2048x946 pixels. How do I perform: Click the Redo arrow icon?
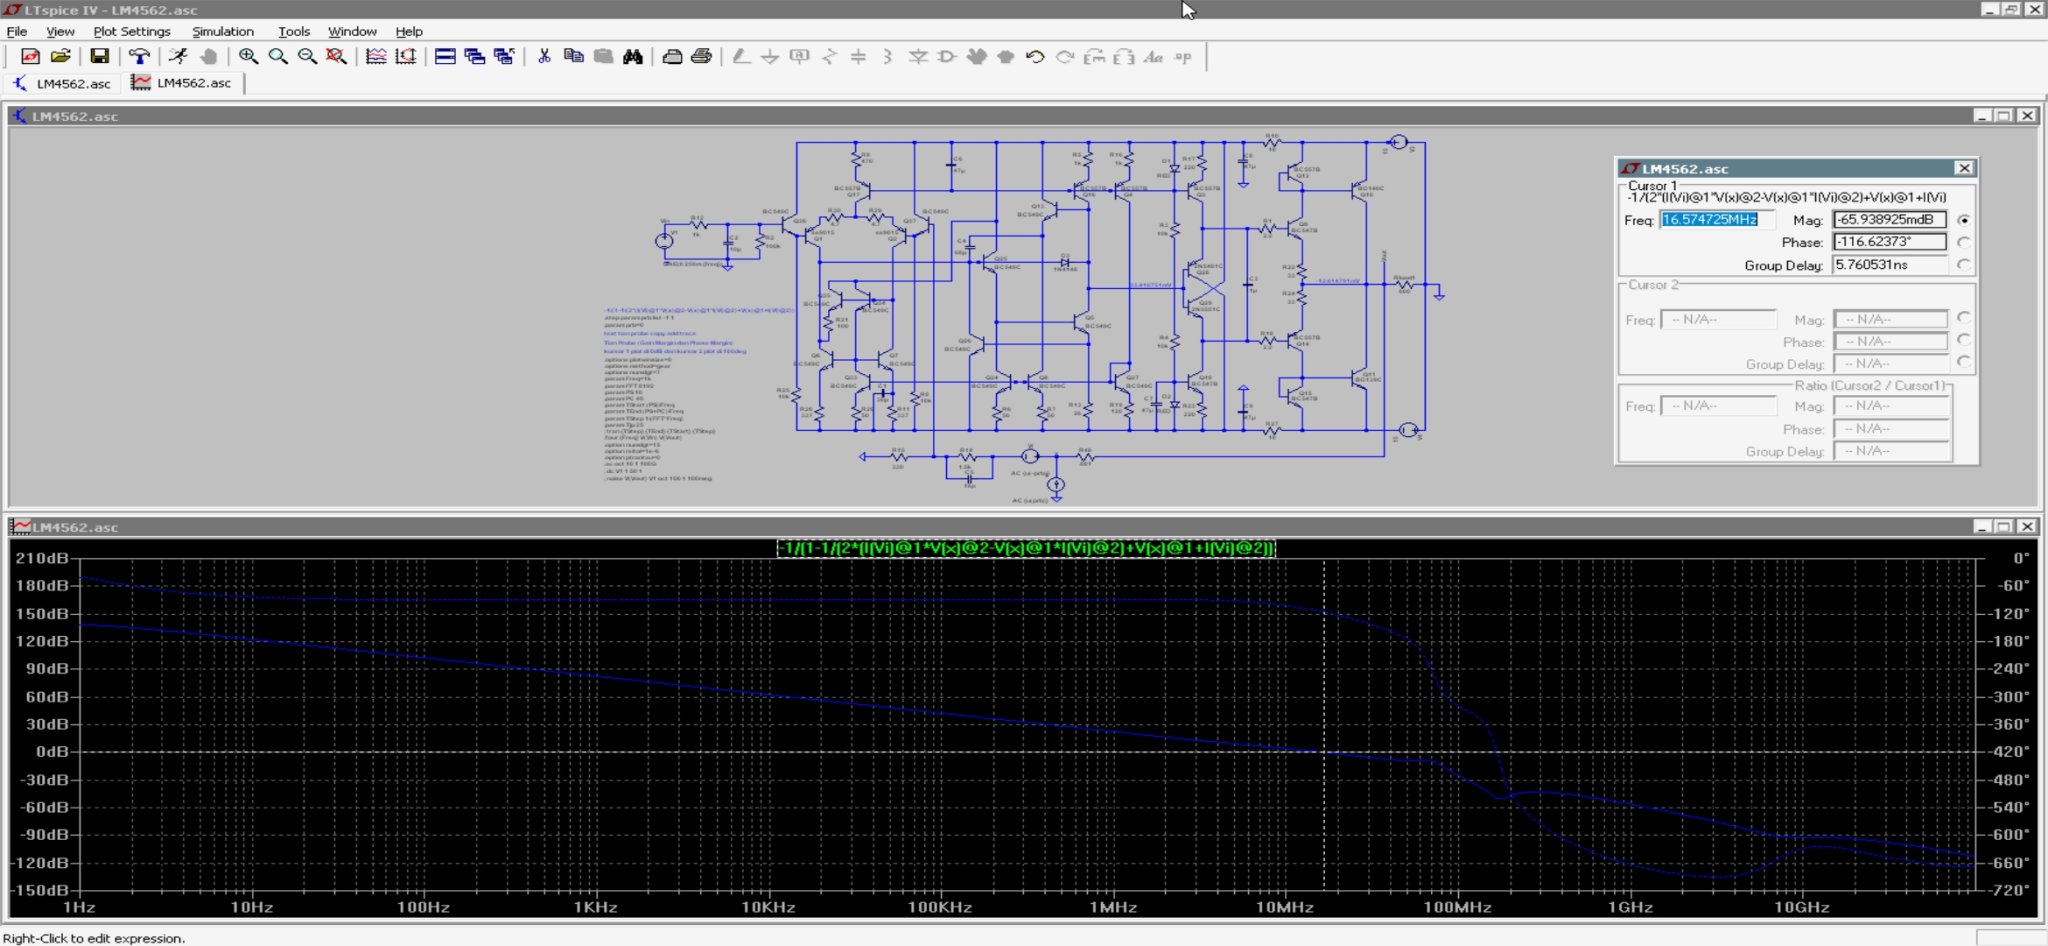(x=1065, y=57)
